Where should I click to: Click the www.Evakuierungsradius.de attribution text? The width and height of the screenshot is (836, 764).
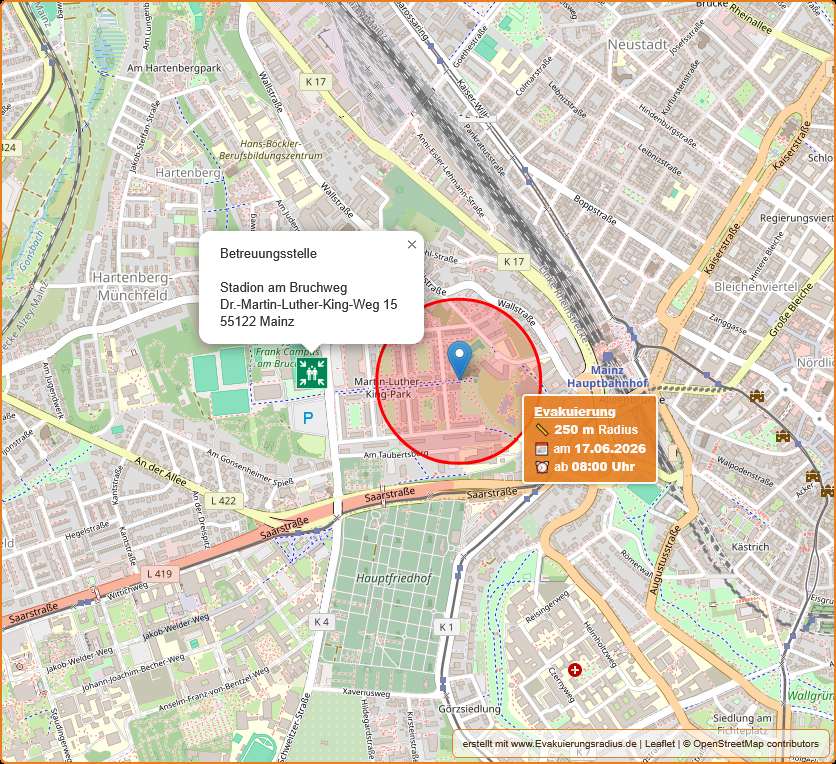(574, 744)
